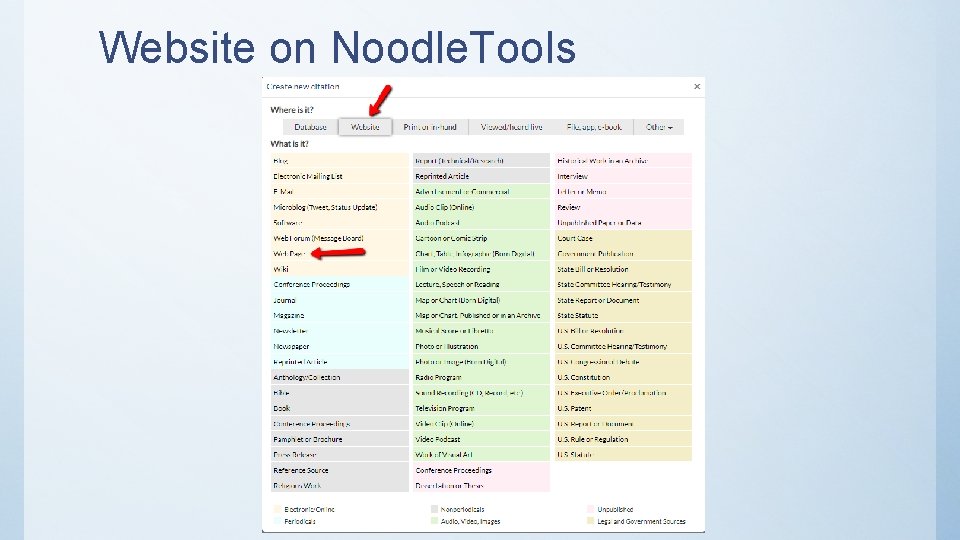This screenshot has width=960, height=540.
Task: Choose the Bible source type
Action: 340,393
